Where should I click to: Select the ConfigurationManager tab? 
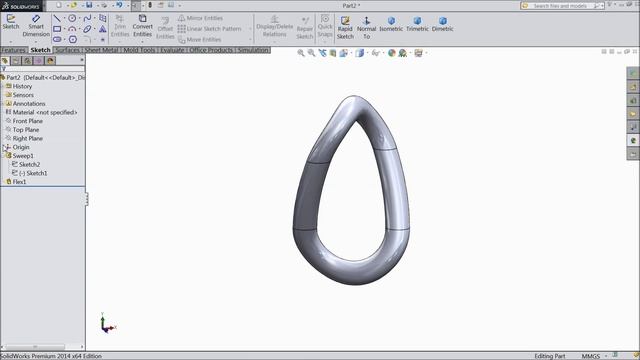click(x=27, y=61)
